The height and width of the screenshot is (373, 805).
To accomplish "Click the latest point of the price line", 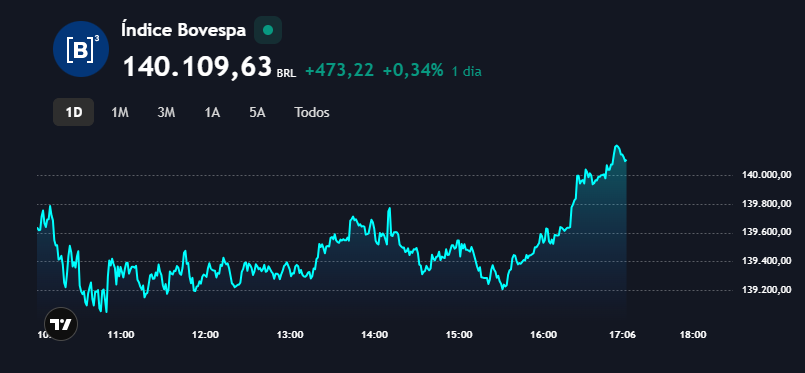I will pyautogui.click(x=626, y=161).
